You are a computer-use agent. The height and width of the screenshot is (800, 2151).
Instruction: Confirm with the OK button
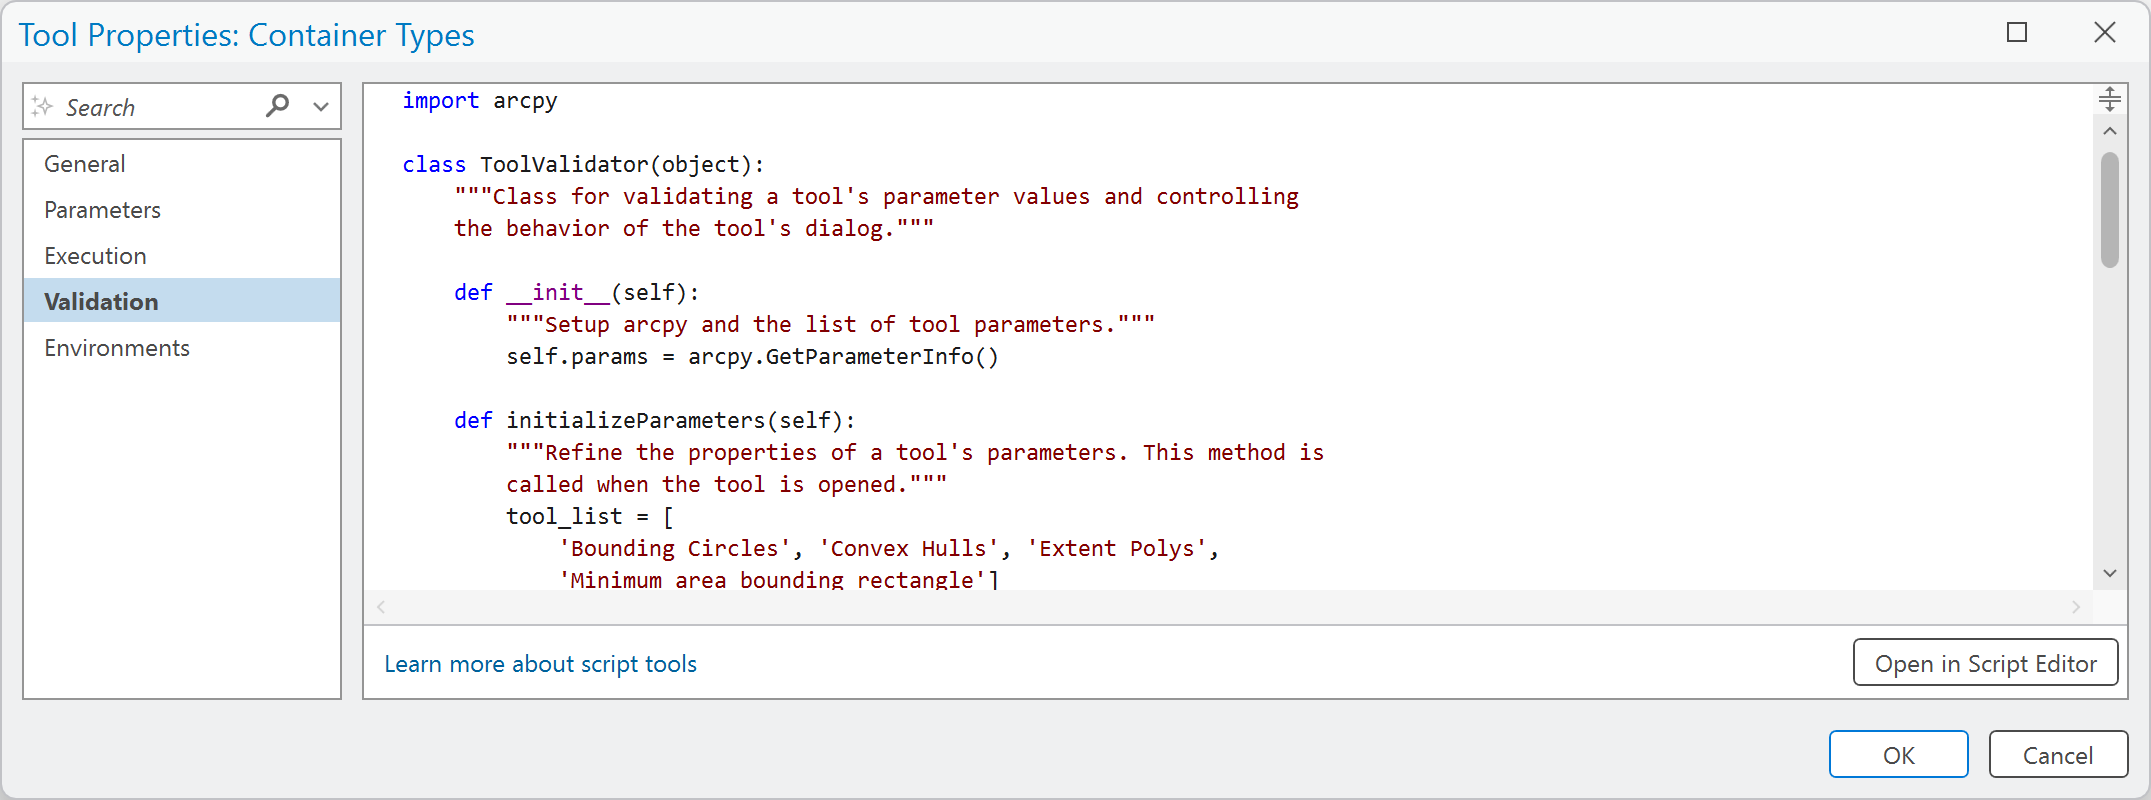(1898, 755)
